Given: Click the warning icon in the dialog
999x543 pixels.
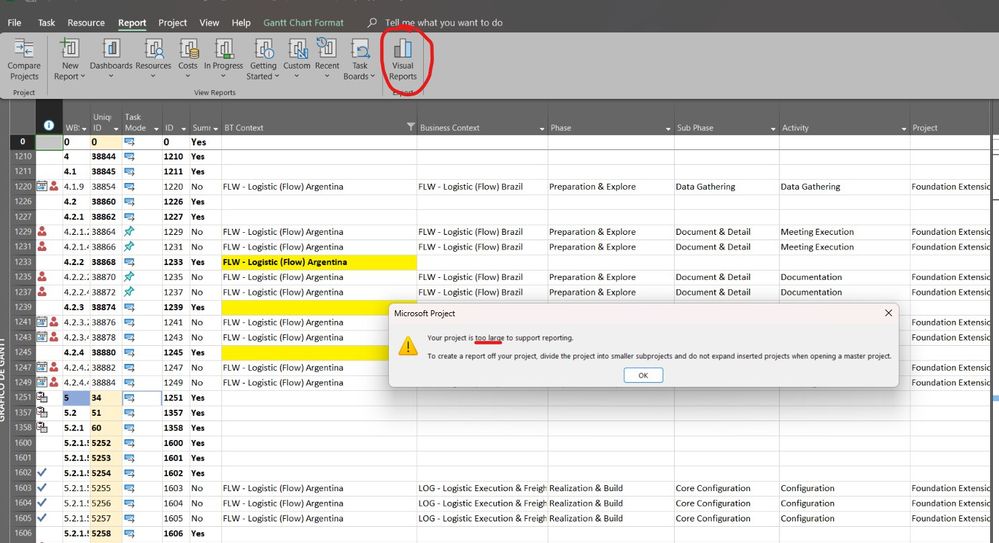Looking at the screenshot, I should click(408, 346).
